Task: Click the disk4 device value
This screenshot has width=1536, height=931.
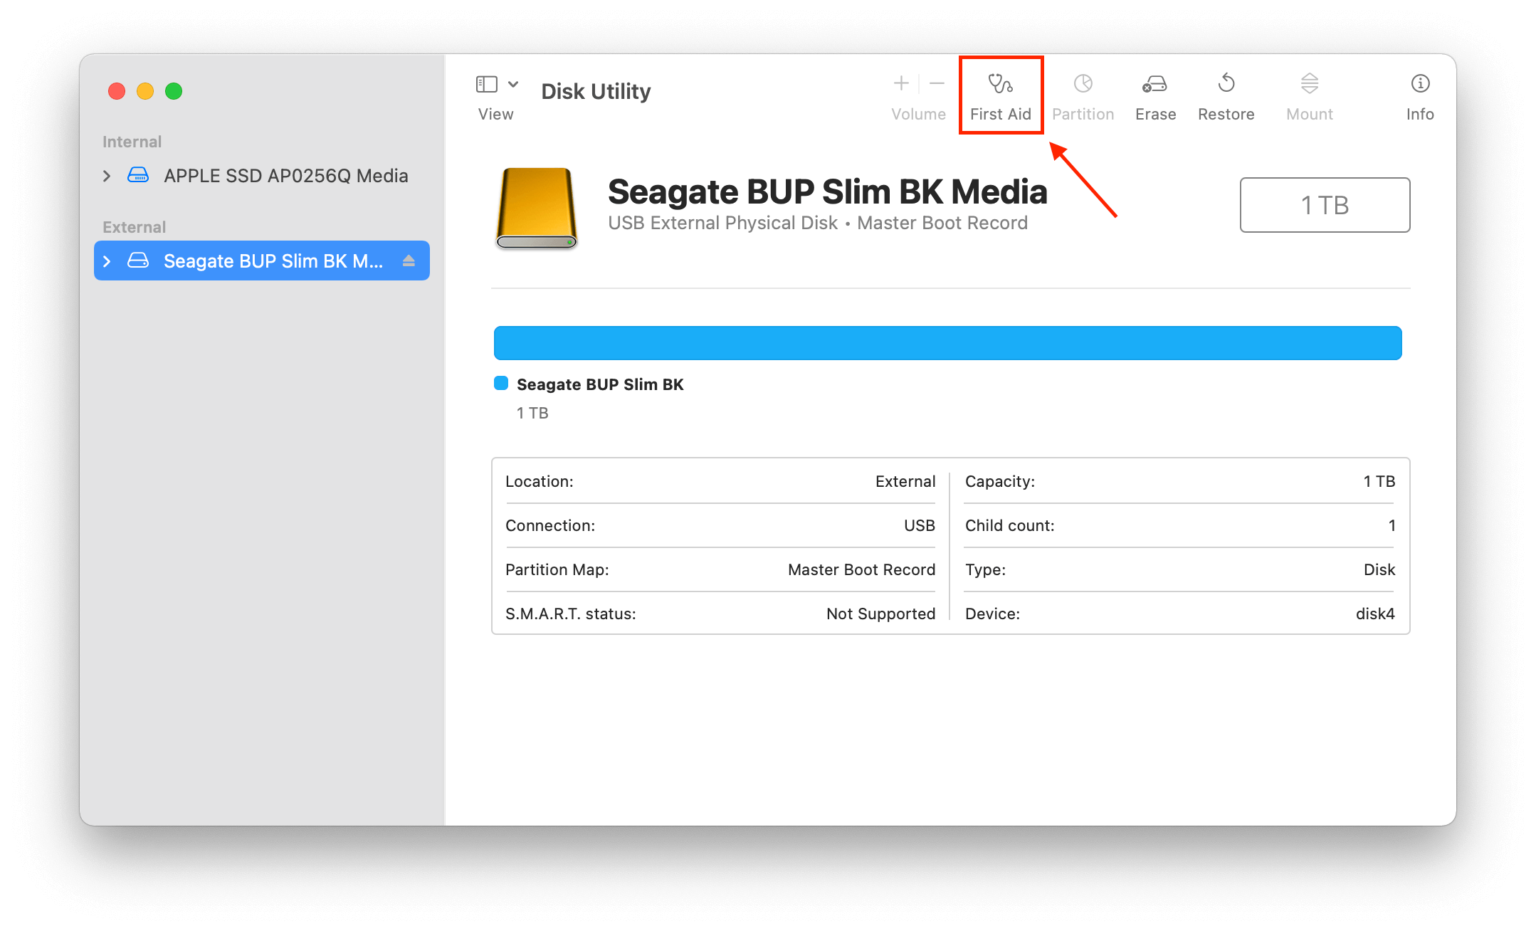Action: click(x=1375, y=613)
